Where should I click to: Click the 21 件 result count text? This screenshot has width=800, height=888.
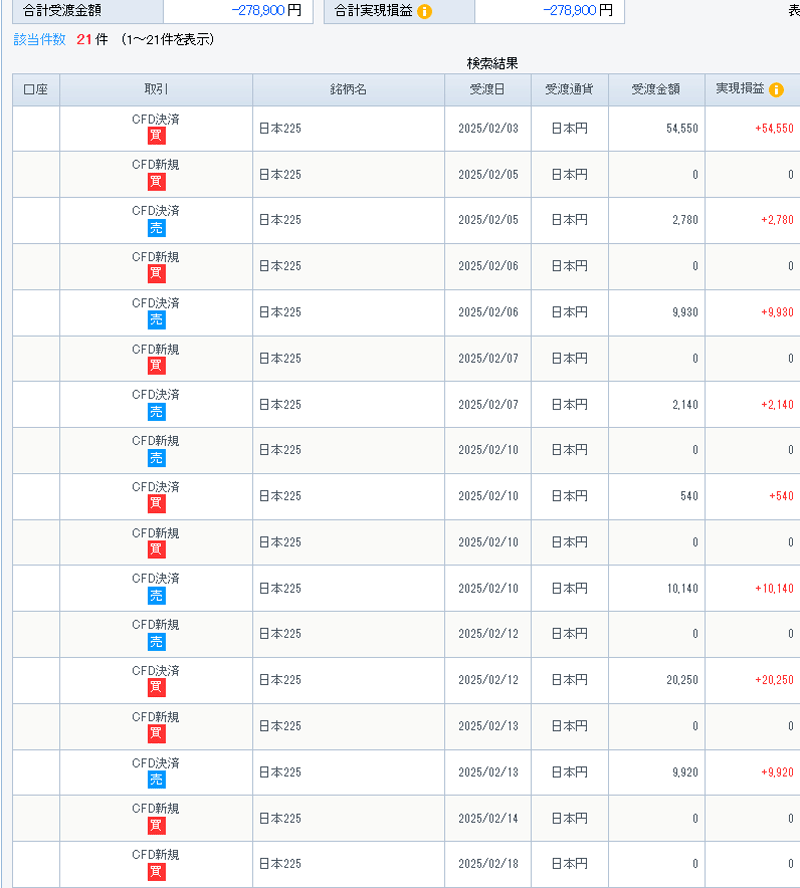tap(92, 39)
